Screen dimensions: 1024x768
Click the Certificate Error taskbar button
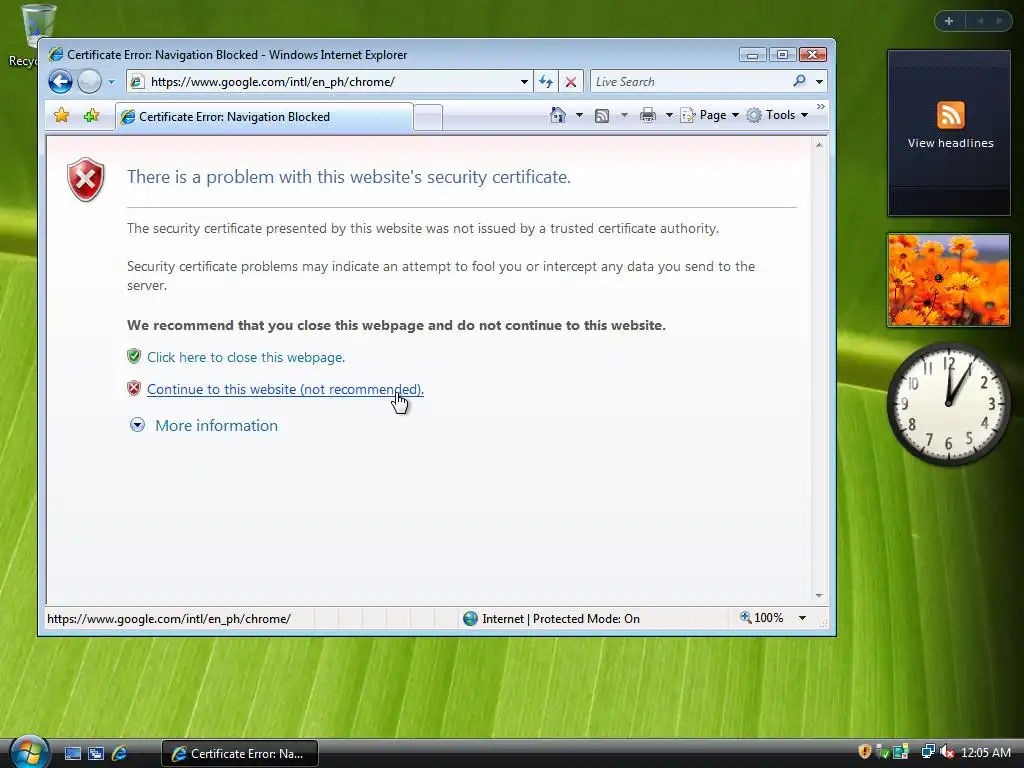(x=240, y=754)
